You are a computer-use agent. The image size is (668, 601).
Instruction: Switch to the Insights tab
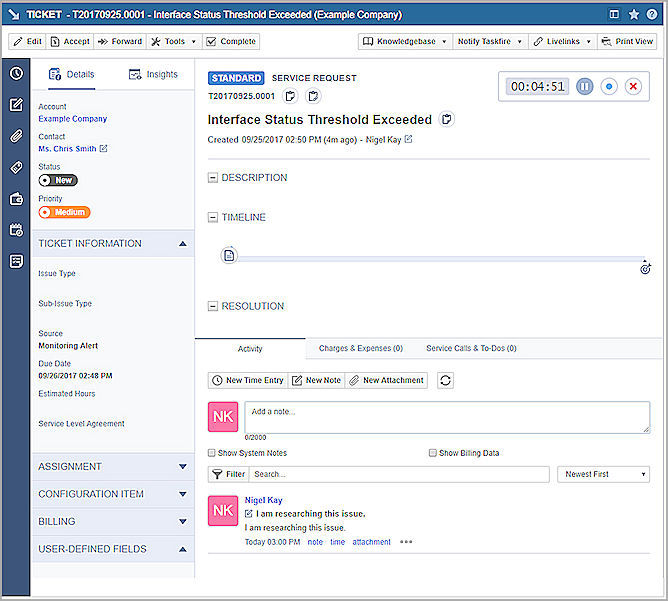pyautogui.click(x=153, y=75)
